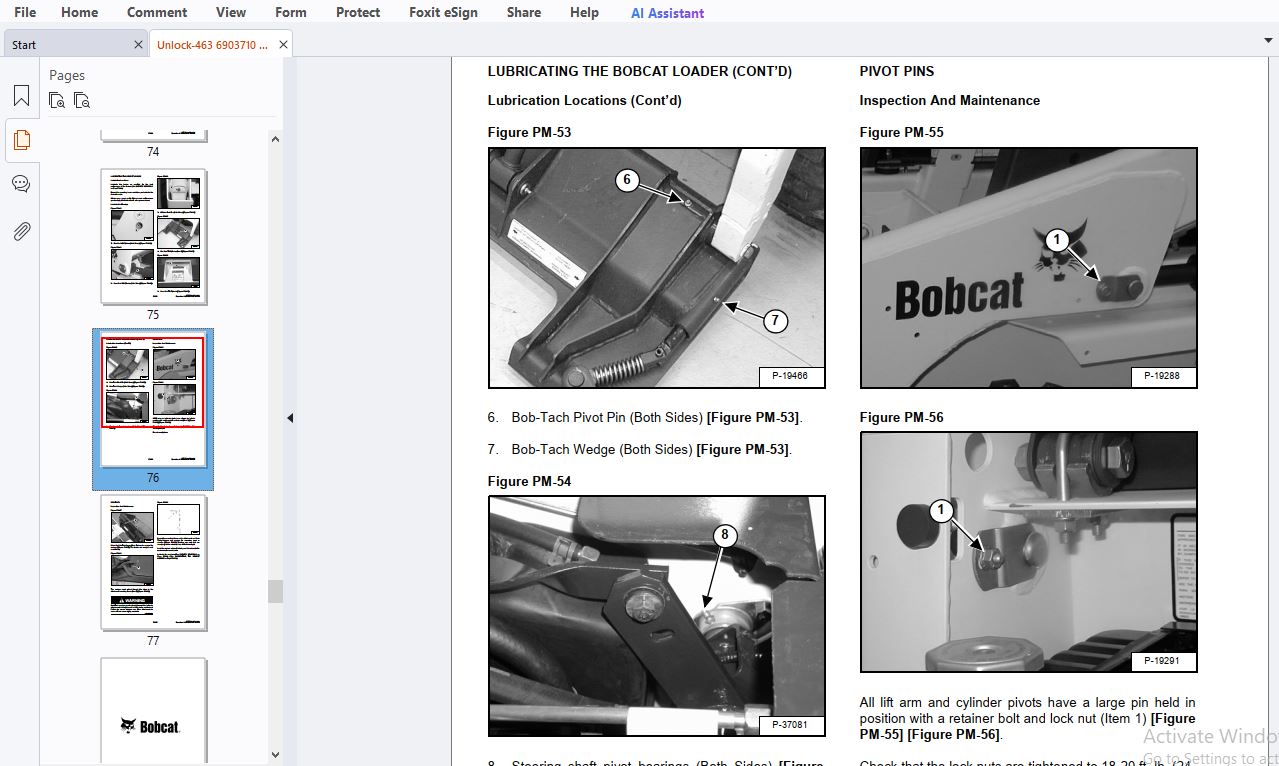Image resolution: width=1279 pixels, height=766 pixels.
Task: Collapse the navigation panel arrow
Action: point(290,418)
